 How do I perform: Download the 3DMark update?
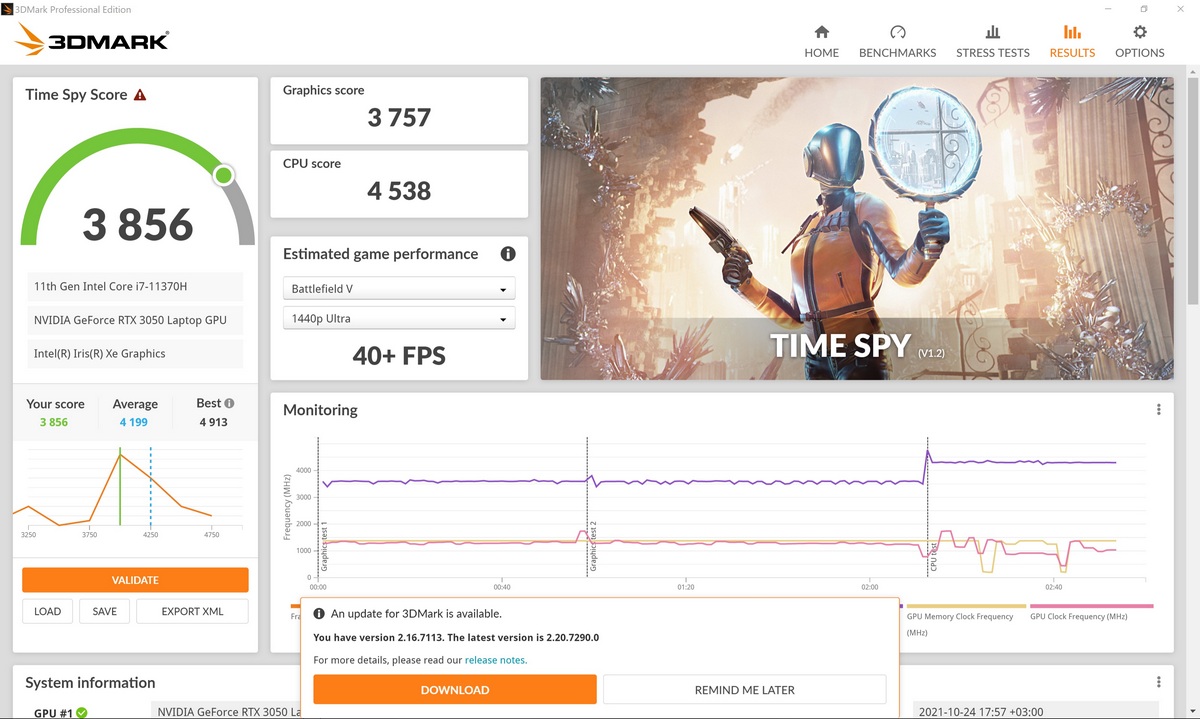[x=454, y=689]
